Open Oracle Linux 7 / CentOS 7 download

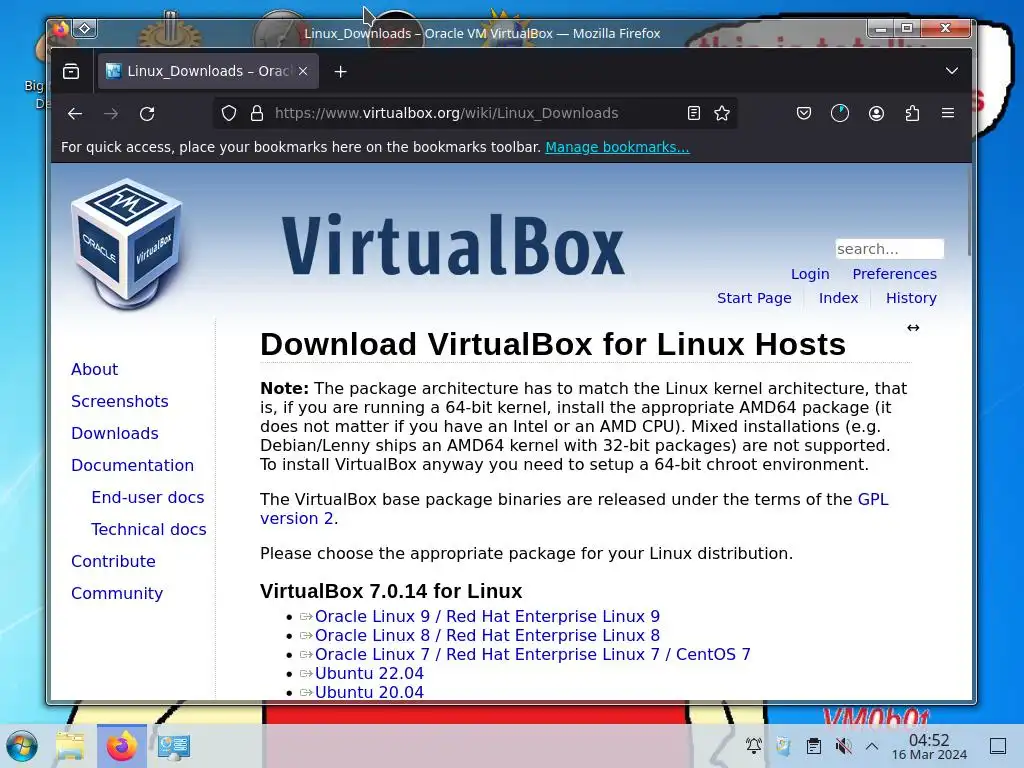pos(533,654)
